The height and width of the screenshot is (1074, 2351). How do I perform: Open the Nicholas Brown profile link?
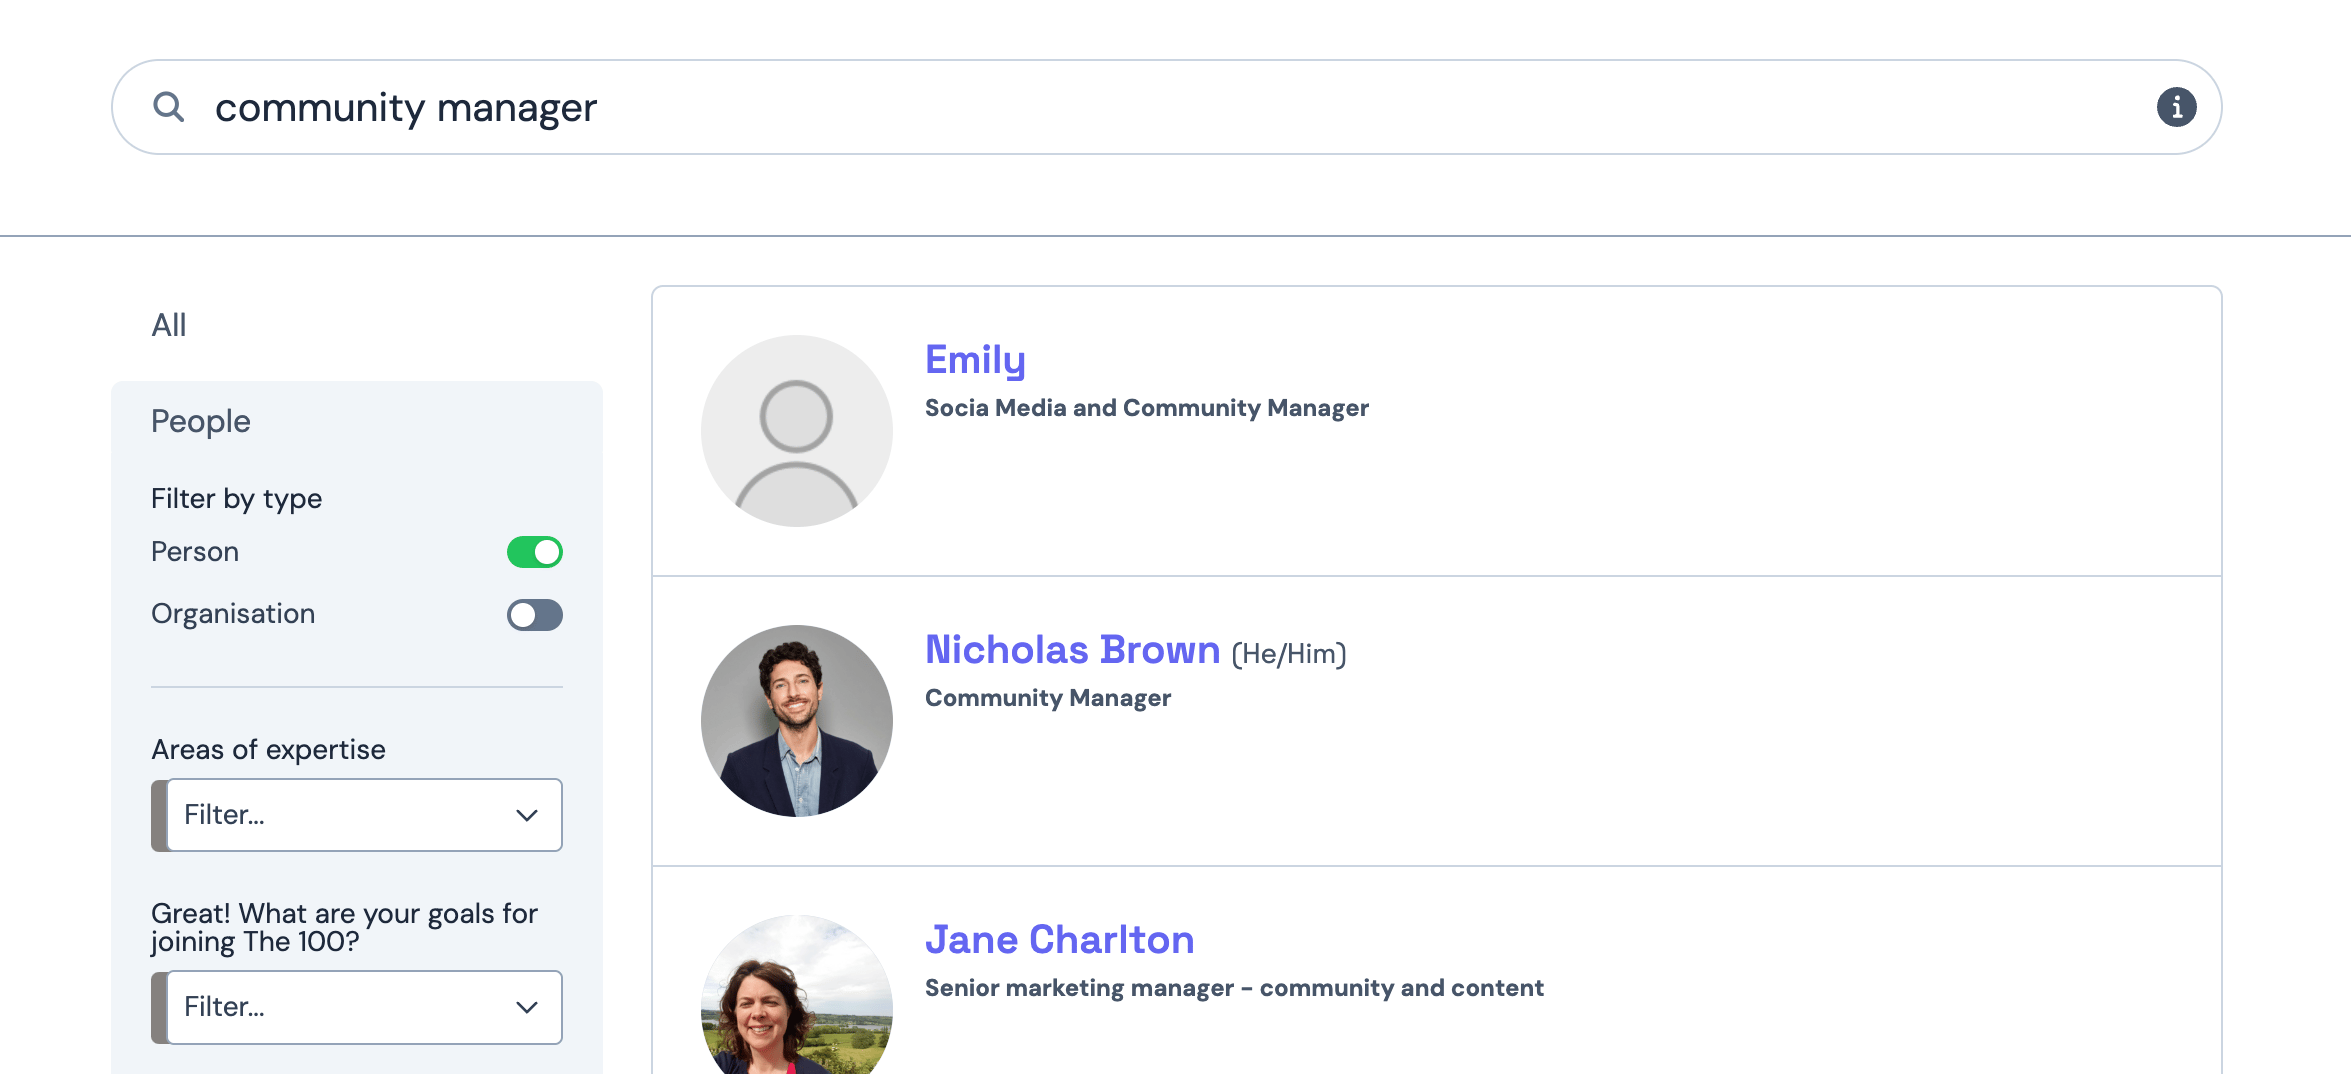coord(1072,650)
